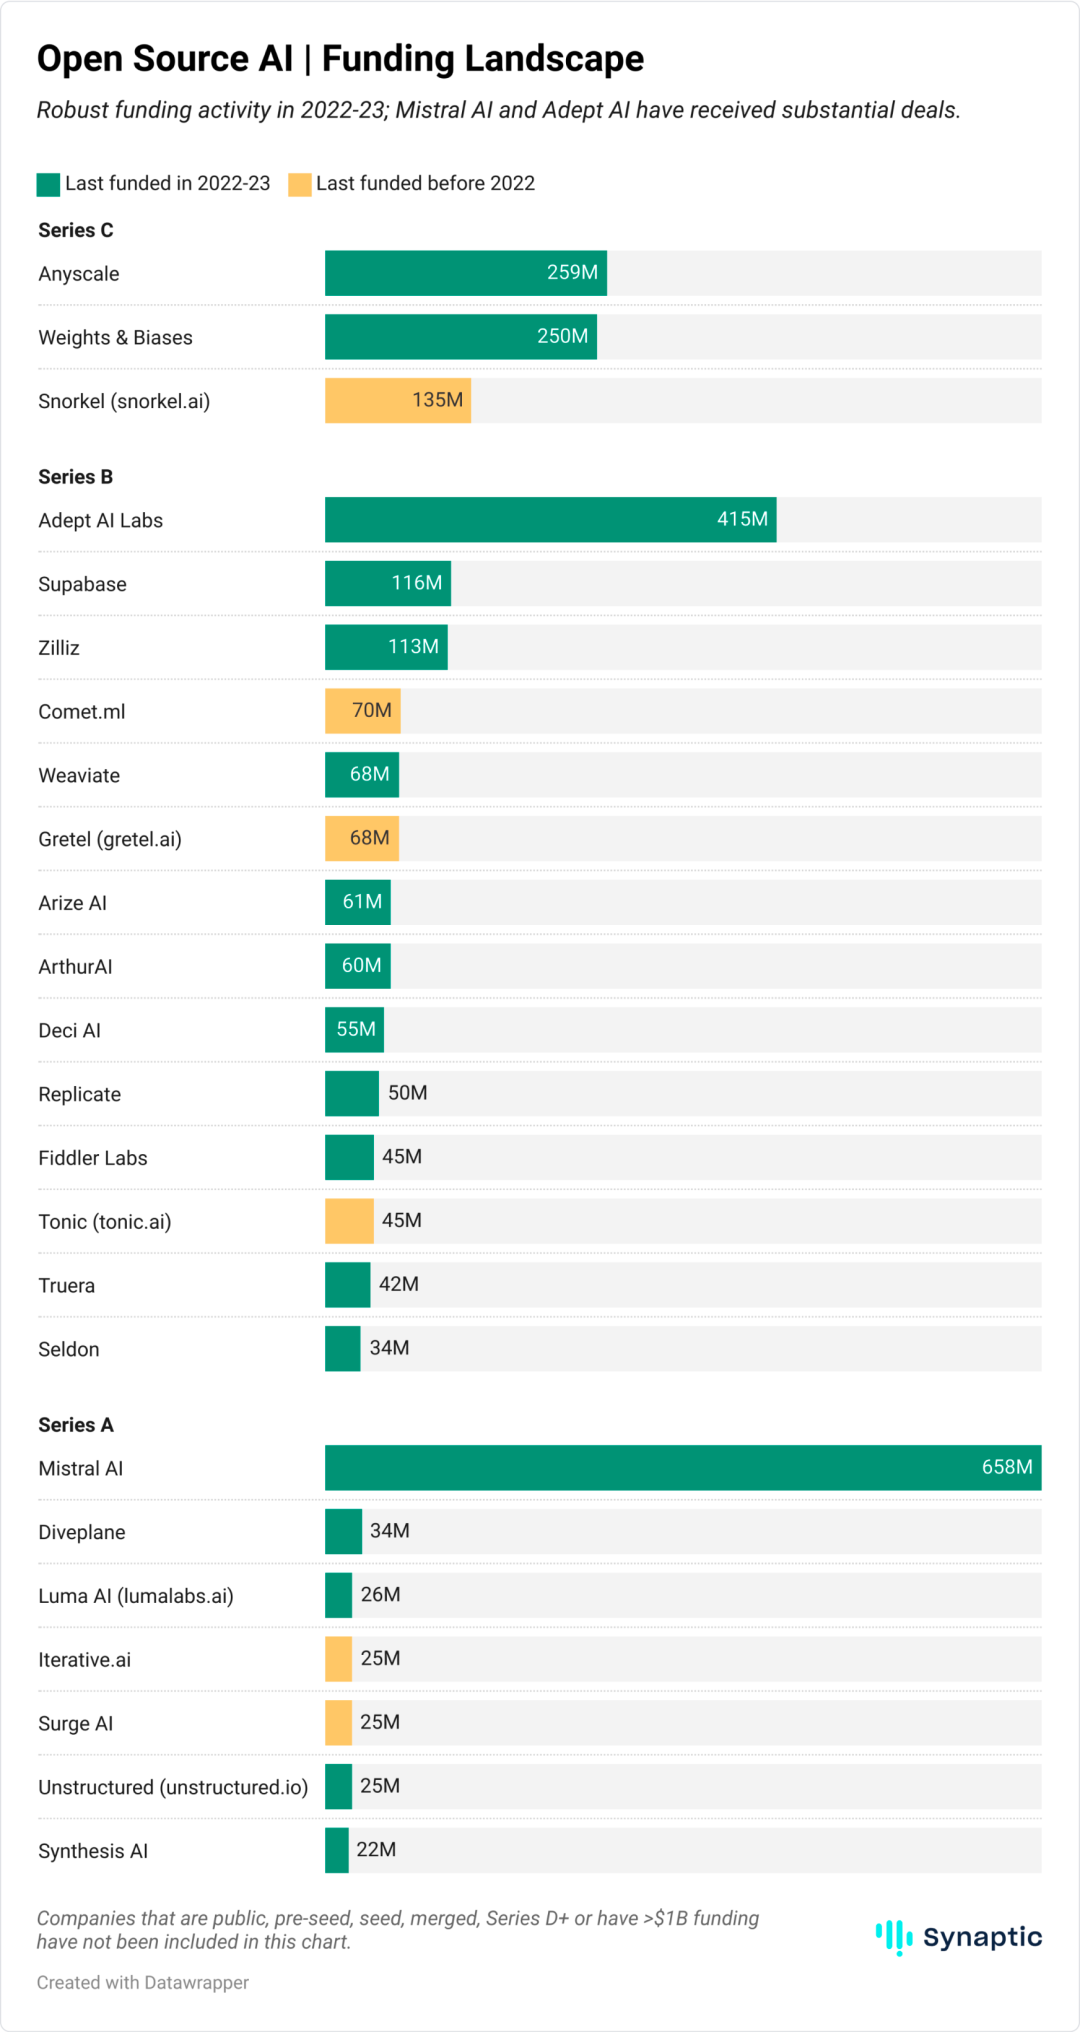Click the Synaptic logo icon
Image resolution: width=1080 pixels, height=2032 pixels.
click(x=894, y=1937)
